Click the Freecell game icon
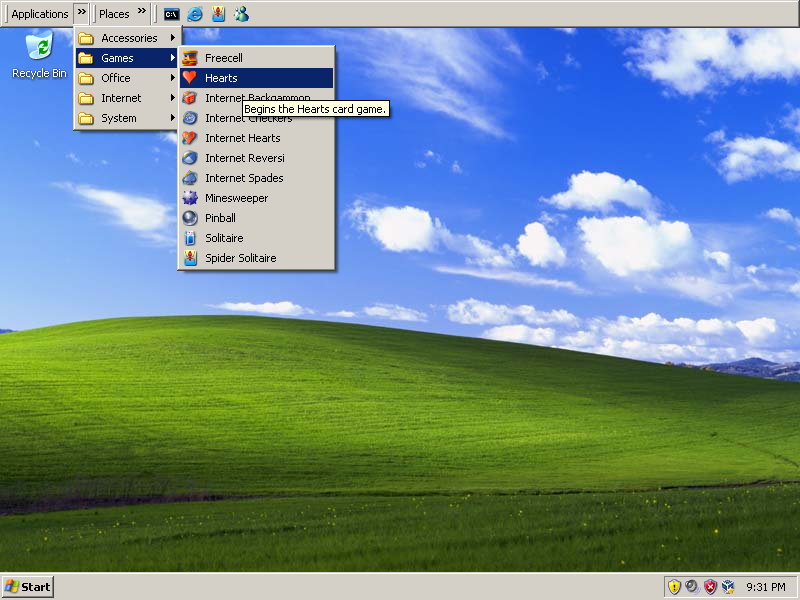The height and width of the screenshot is (600, 800). (x=190, y=58)
